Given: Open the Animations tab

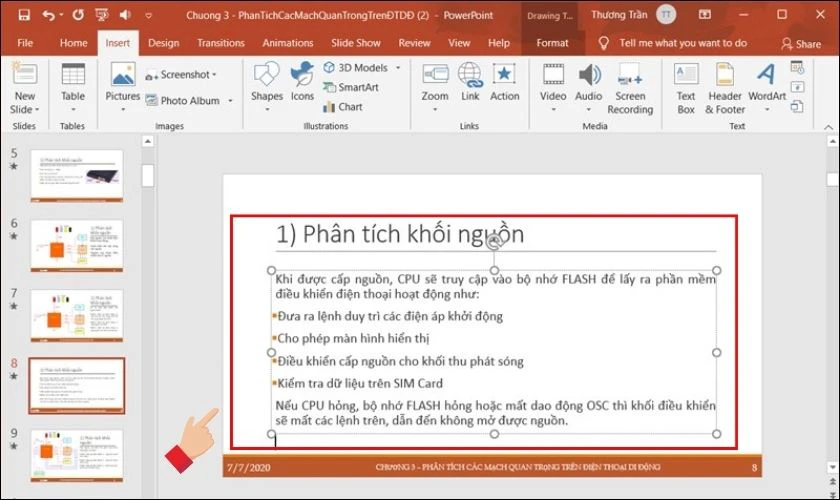Looking at the screenshot, I should point(288,43).
